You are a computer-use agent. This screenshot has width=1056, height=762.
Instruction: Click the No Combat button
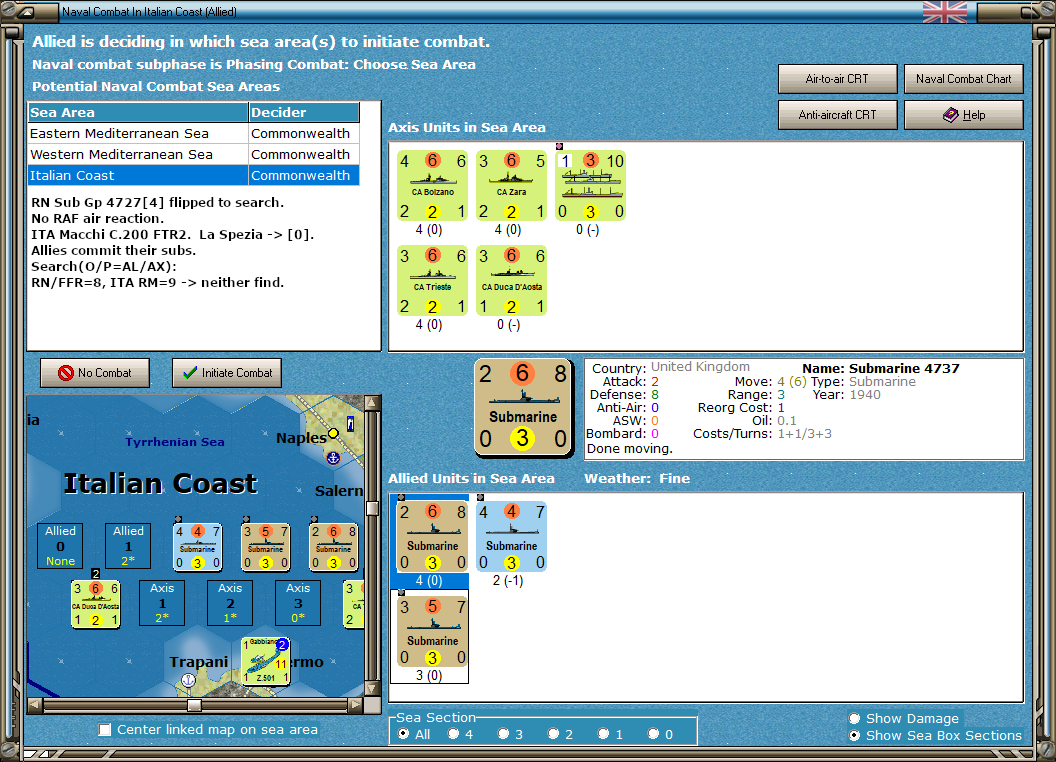pos(95,373)
